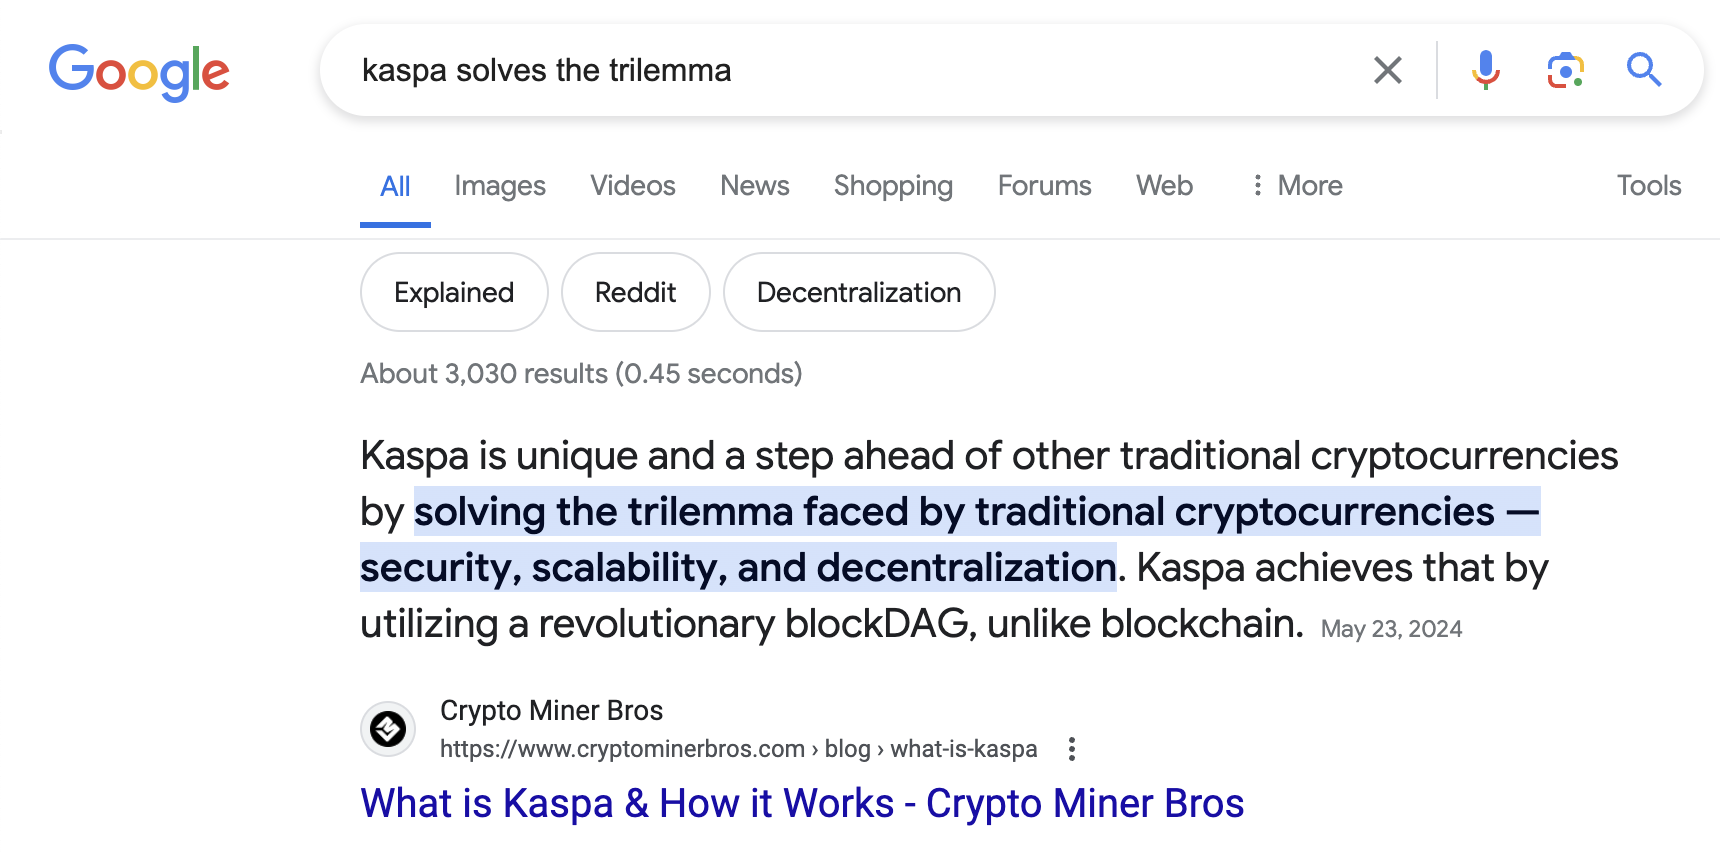The image size is (1720, 852).
Task: Open the News results tab
Action: point(754,186)
